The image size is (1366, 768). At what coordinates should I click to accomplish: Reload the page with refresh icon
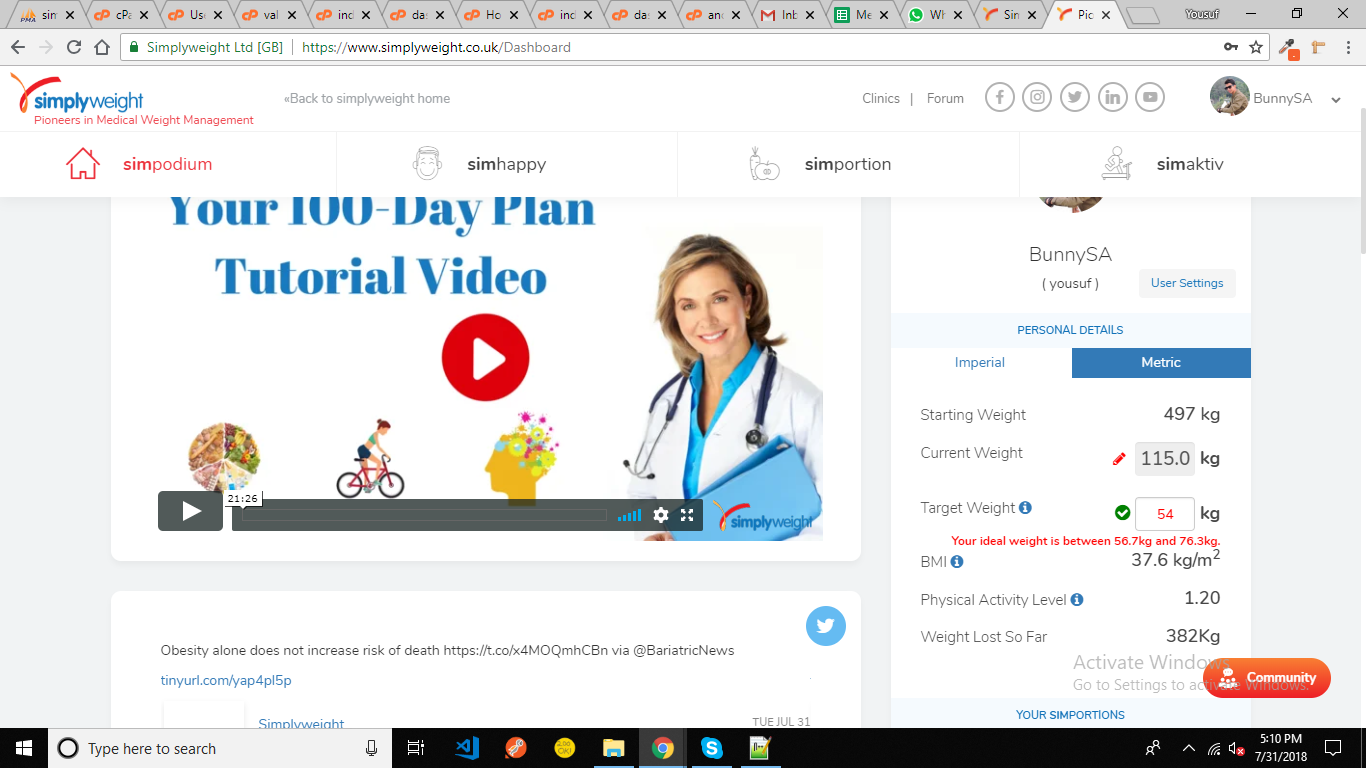pos(74,47)
